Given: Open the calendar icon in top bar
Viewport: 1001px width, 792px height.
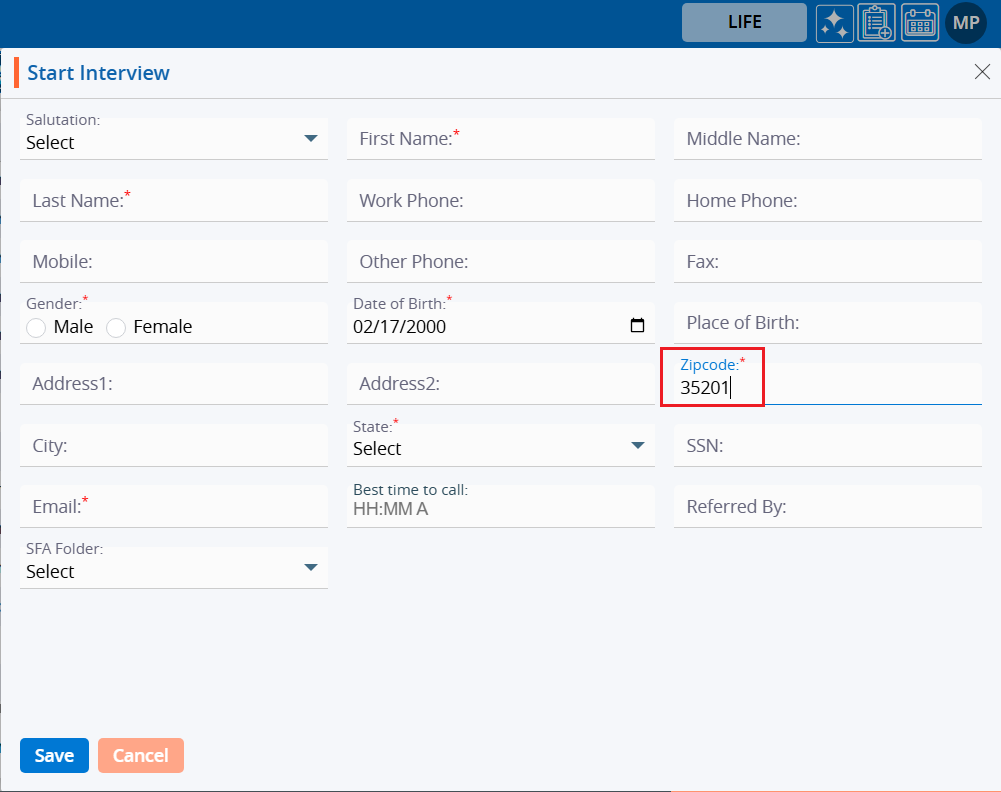Looking at the screenshot, I should [920, 23].
